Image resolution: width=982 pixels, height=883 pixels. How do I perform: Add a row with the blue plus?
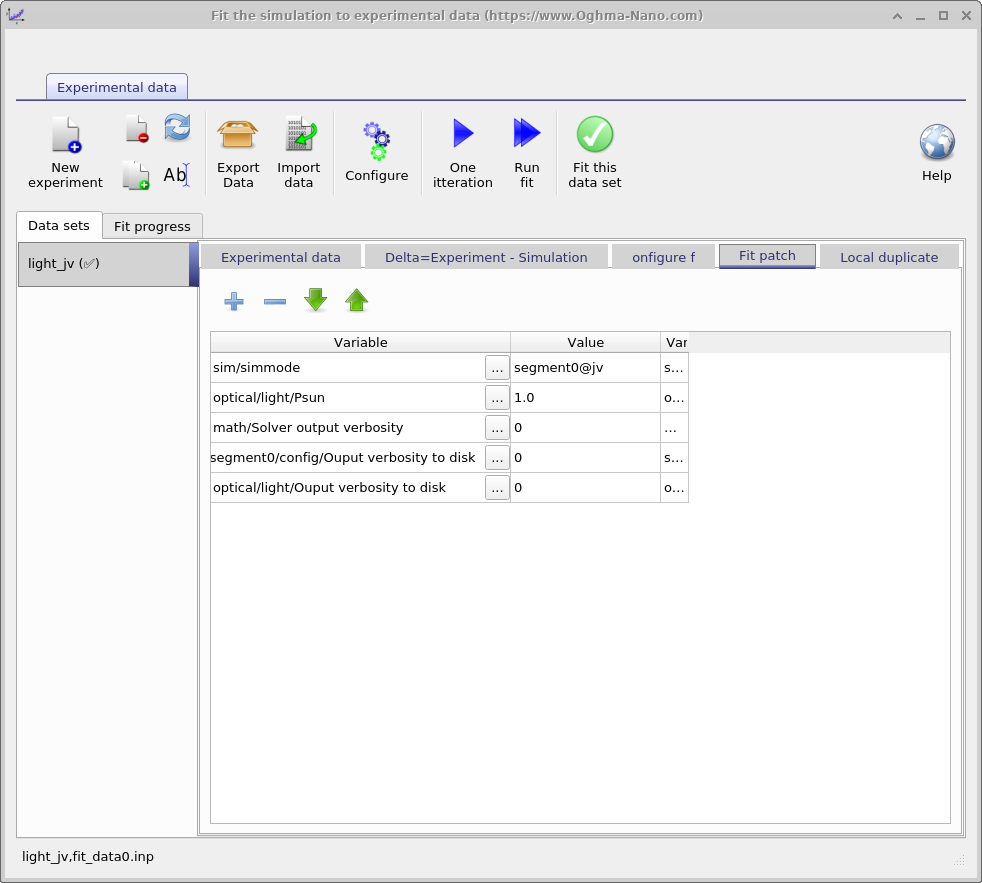coord(234,301)
